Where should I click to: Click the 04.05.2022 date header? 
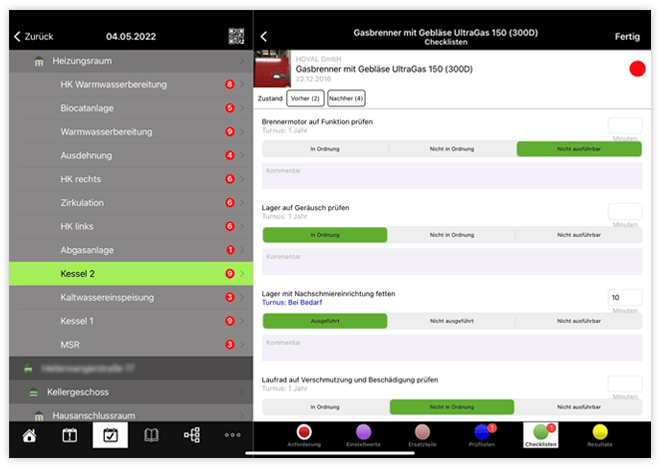click(131, 37)
